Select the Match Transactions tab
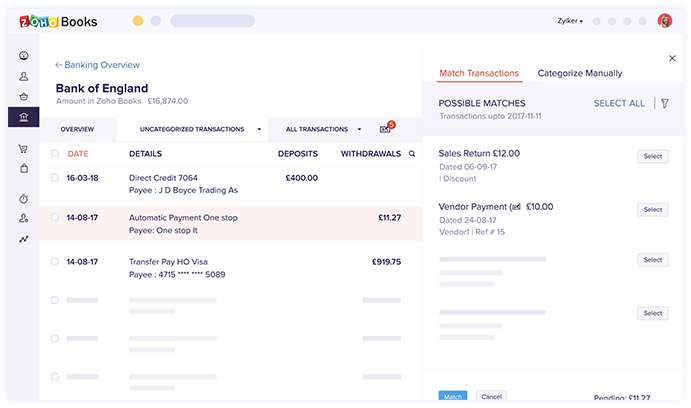 pos(479,73)
